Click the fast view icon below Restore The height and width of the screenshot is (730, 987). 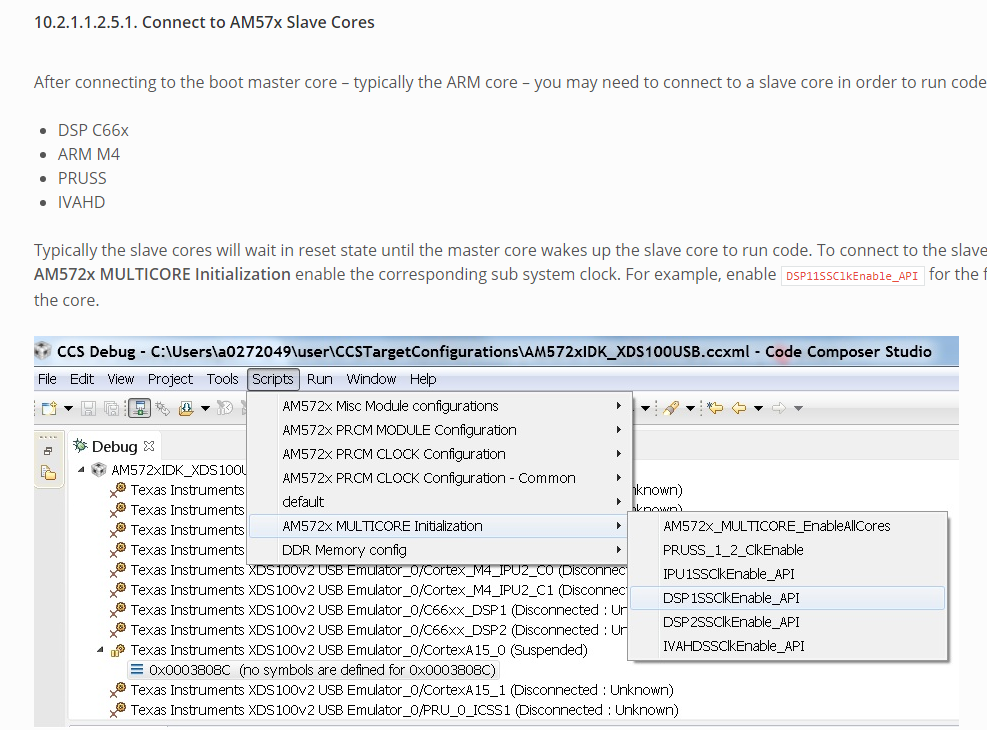(x=48, y=473)
